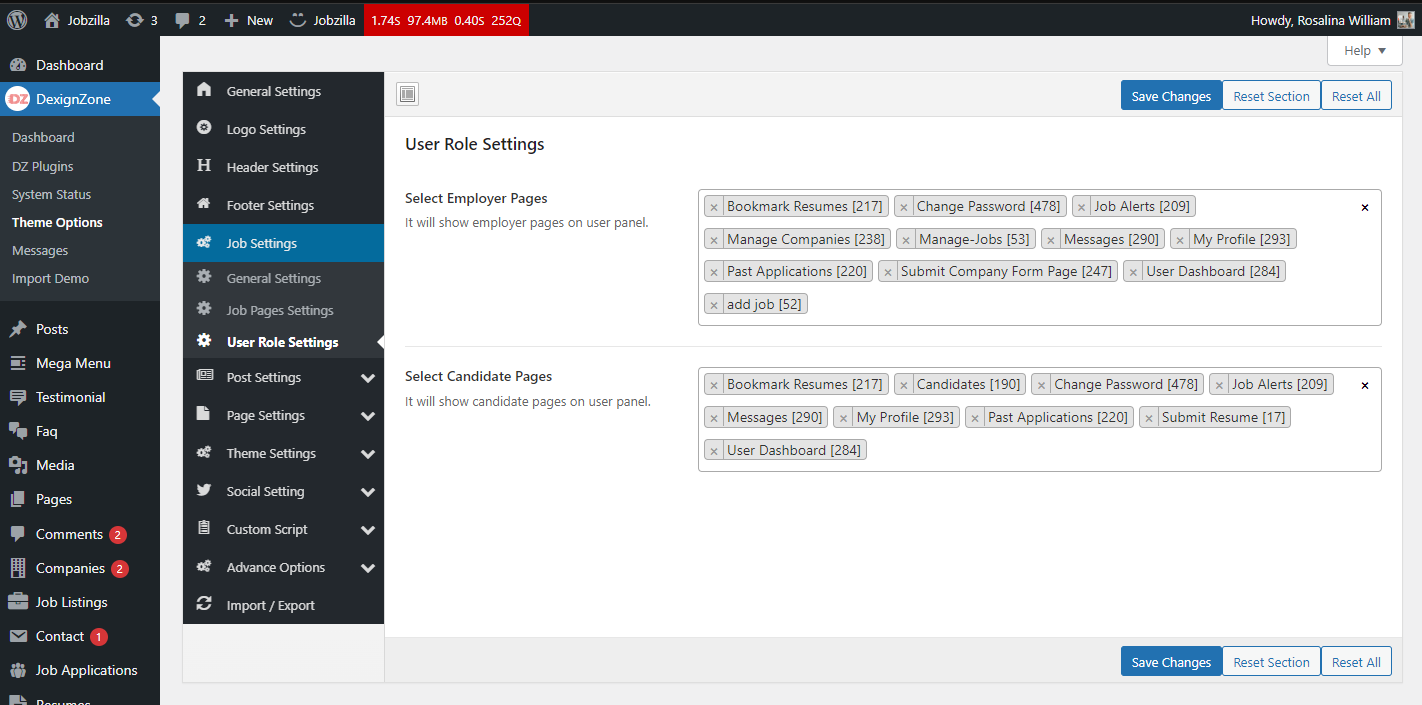Open Job Listings in admin sidebar
Image resolution: width=1422 pixels, height=705 pixels.
tap(71, 602)
